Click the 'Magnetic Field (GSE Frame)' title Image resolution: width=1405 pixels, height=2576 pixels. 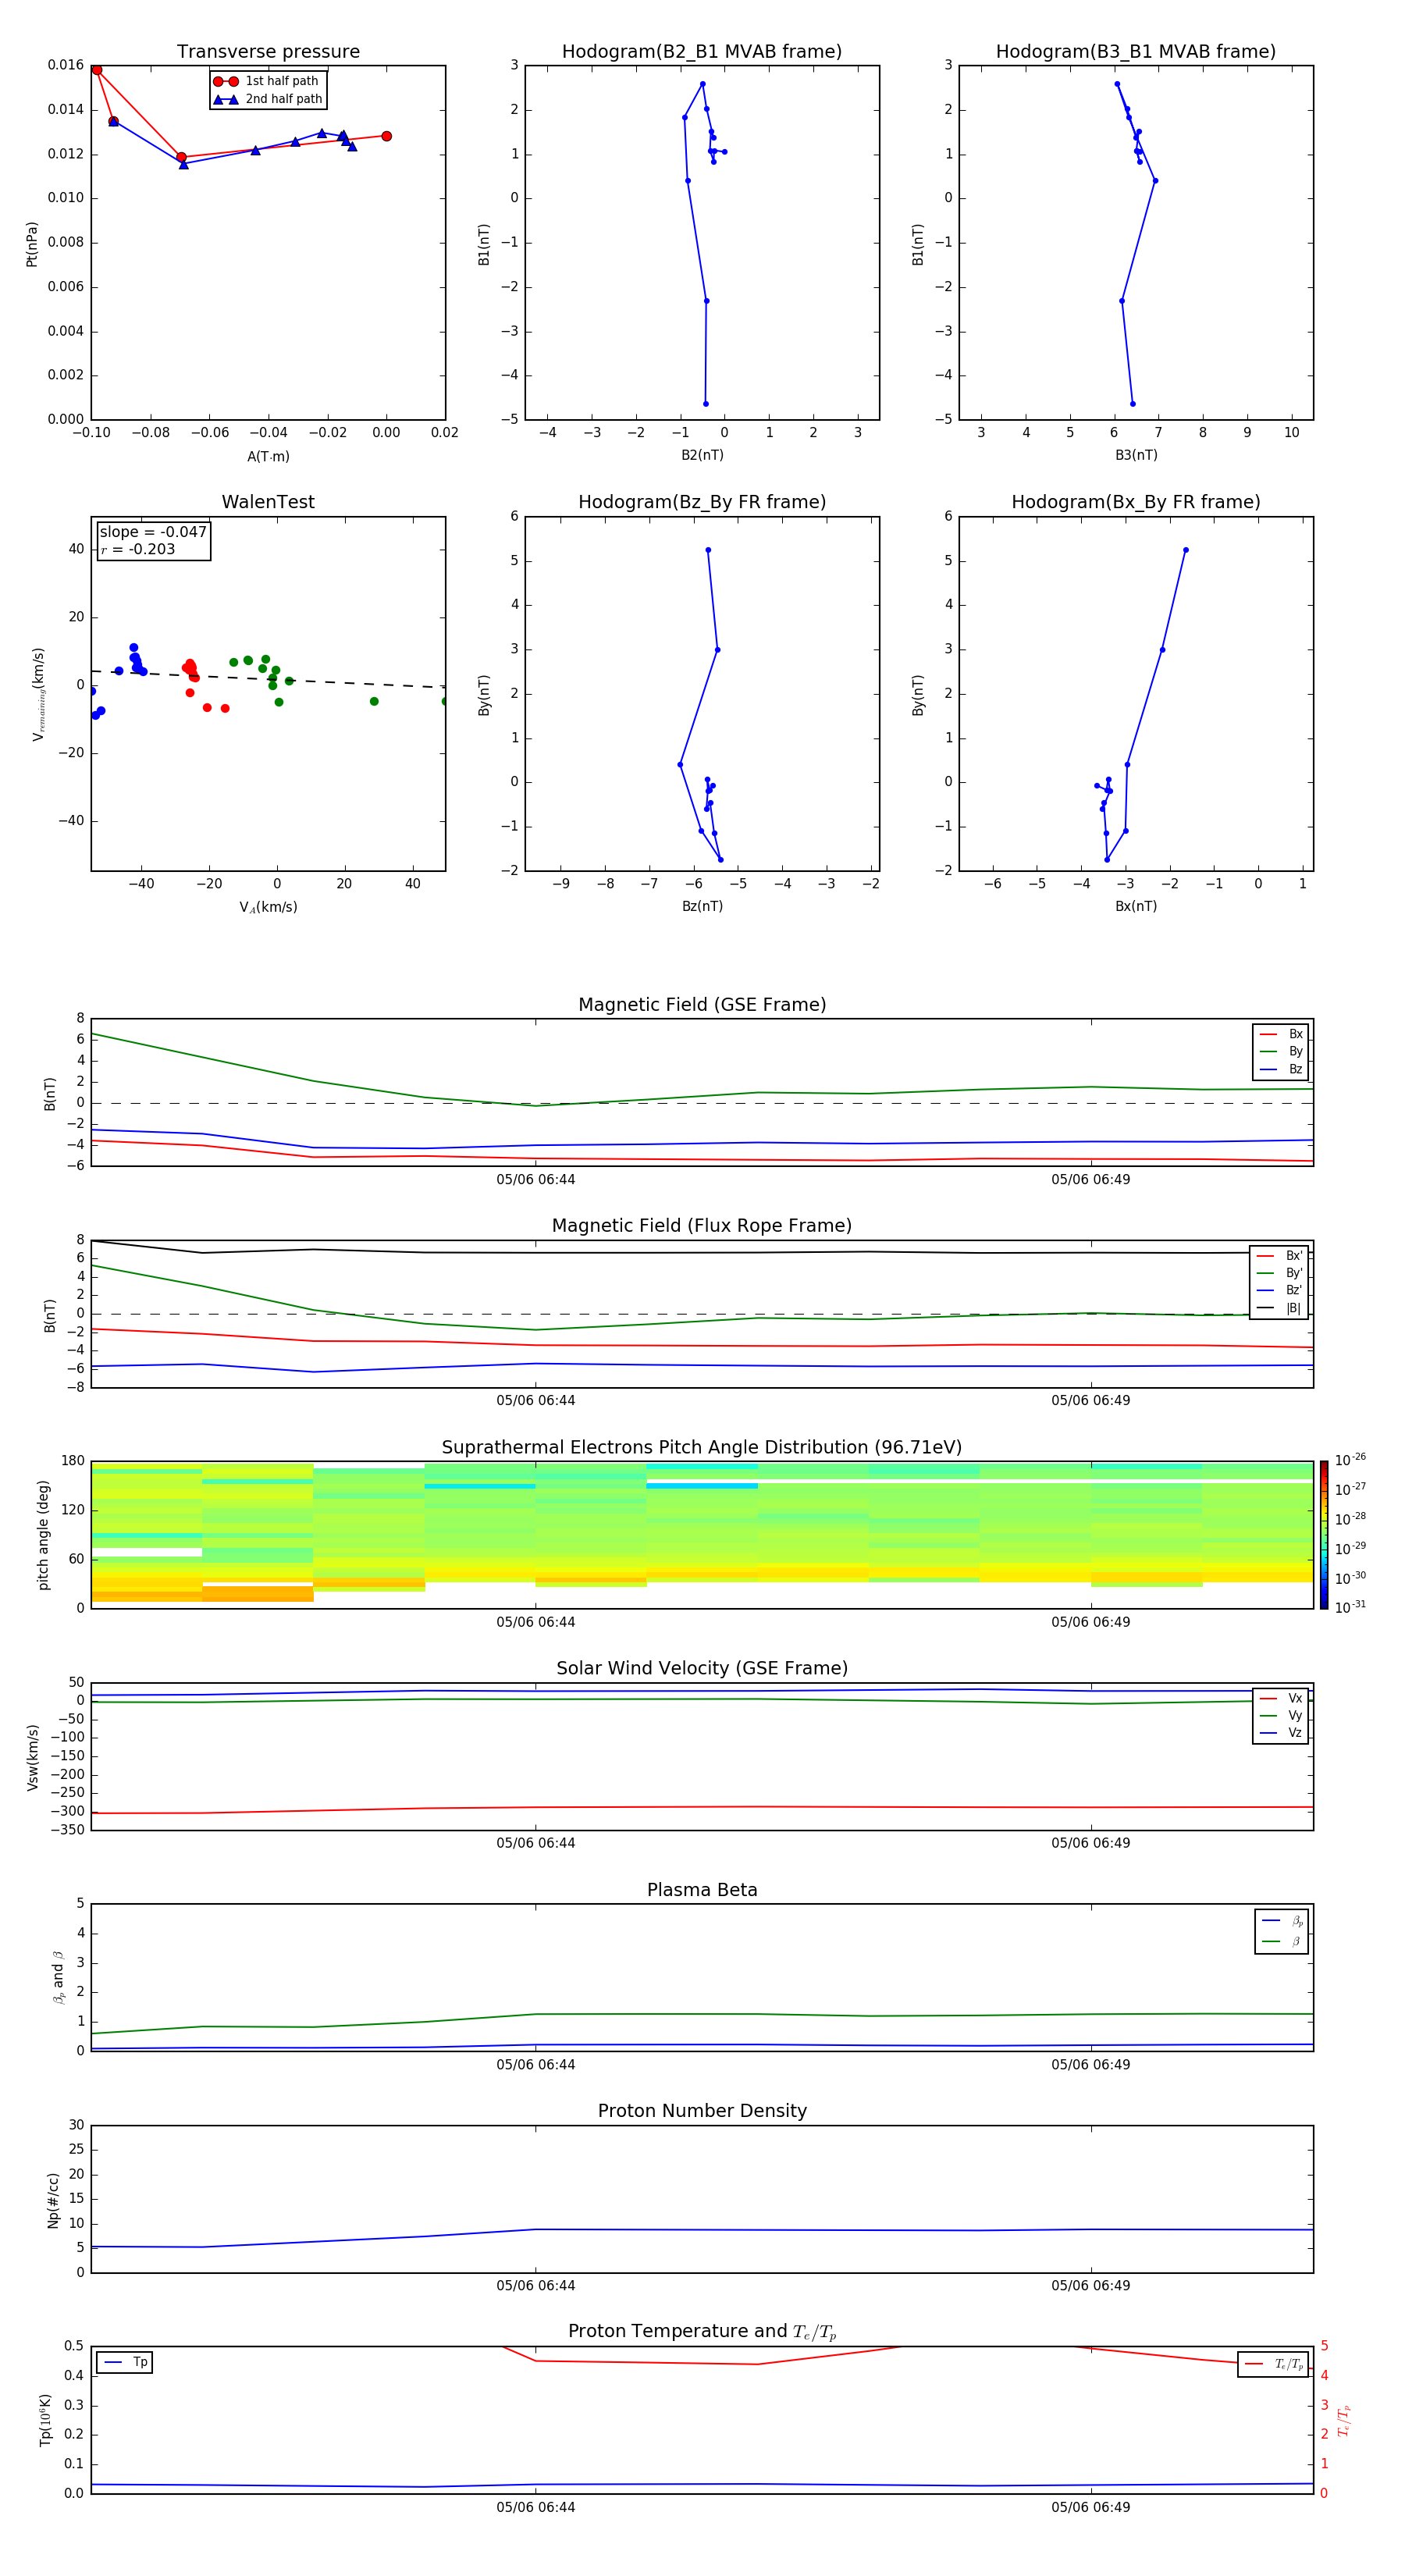pos(702,1005)
